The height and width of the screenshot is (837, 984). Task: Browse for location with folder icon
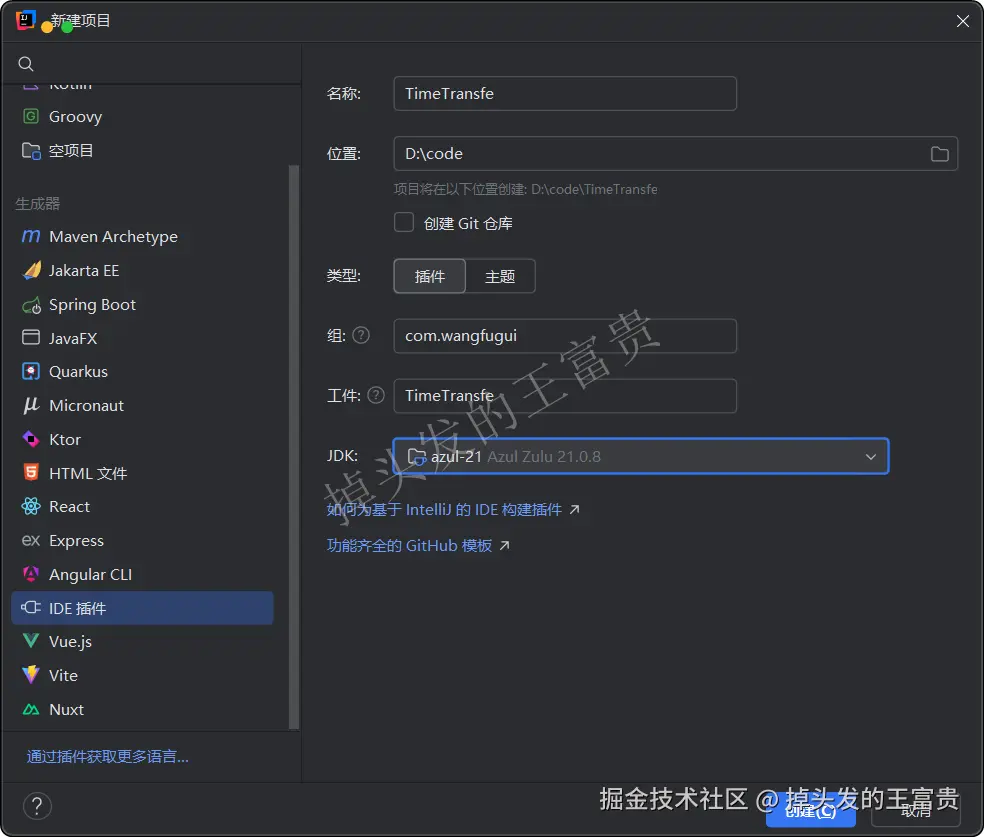point(939,154)
